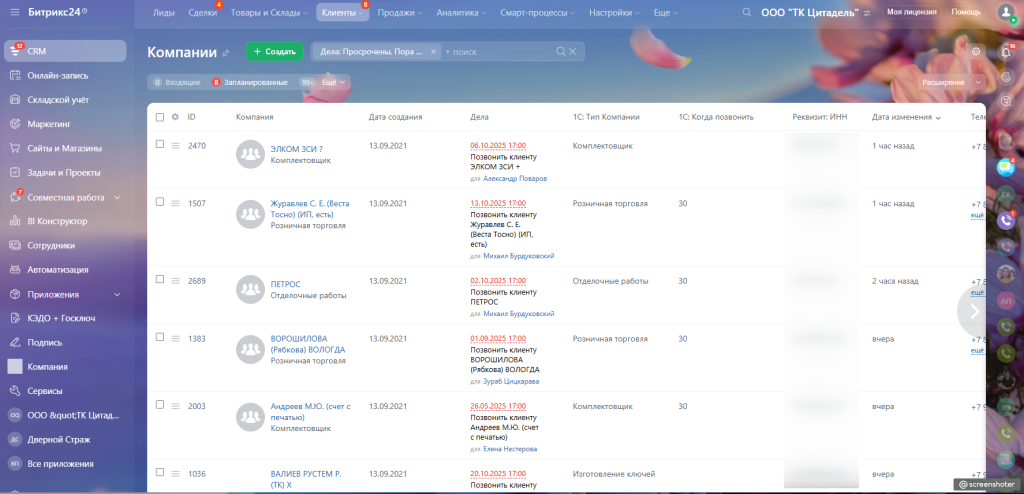Open the user profile avatar
Screen dimensions: 1024x494
(x=1005, y=12)
